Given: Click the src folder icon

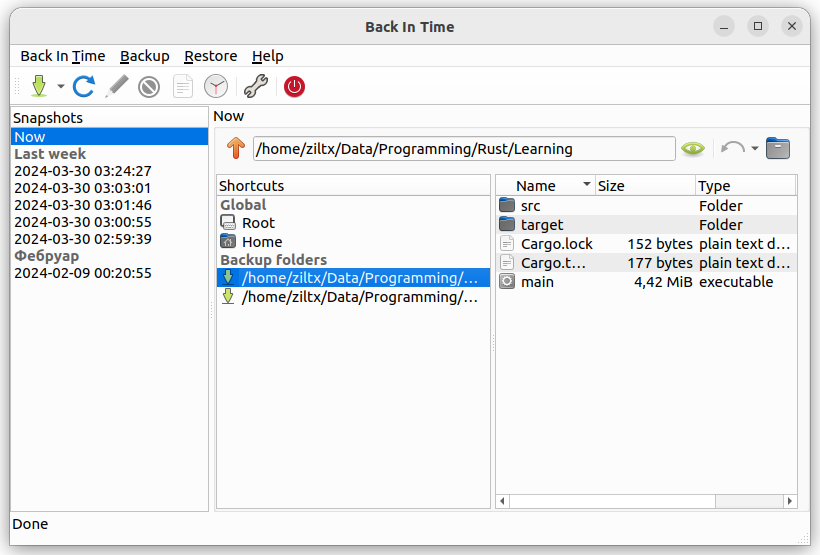Looking at the screenshot, I should 507,205.
